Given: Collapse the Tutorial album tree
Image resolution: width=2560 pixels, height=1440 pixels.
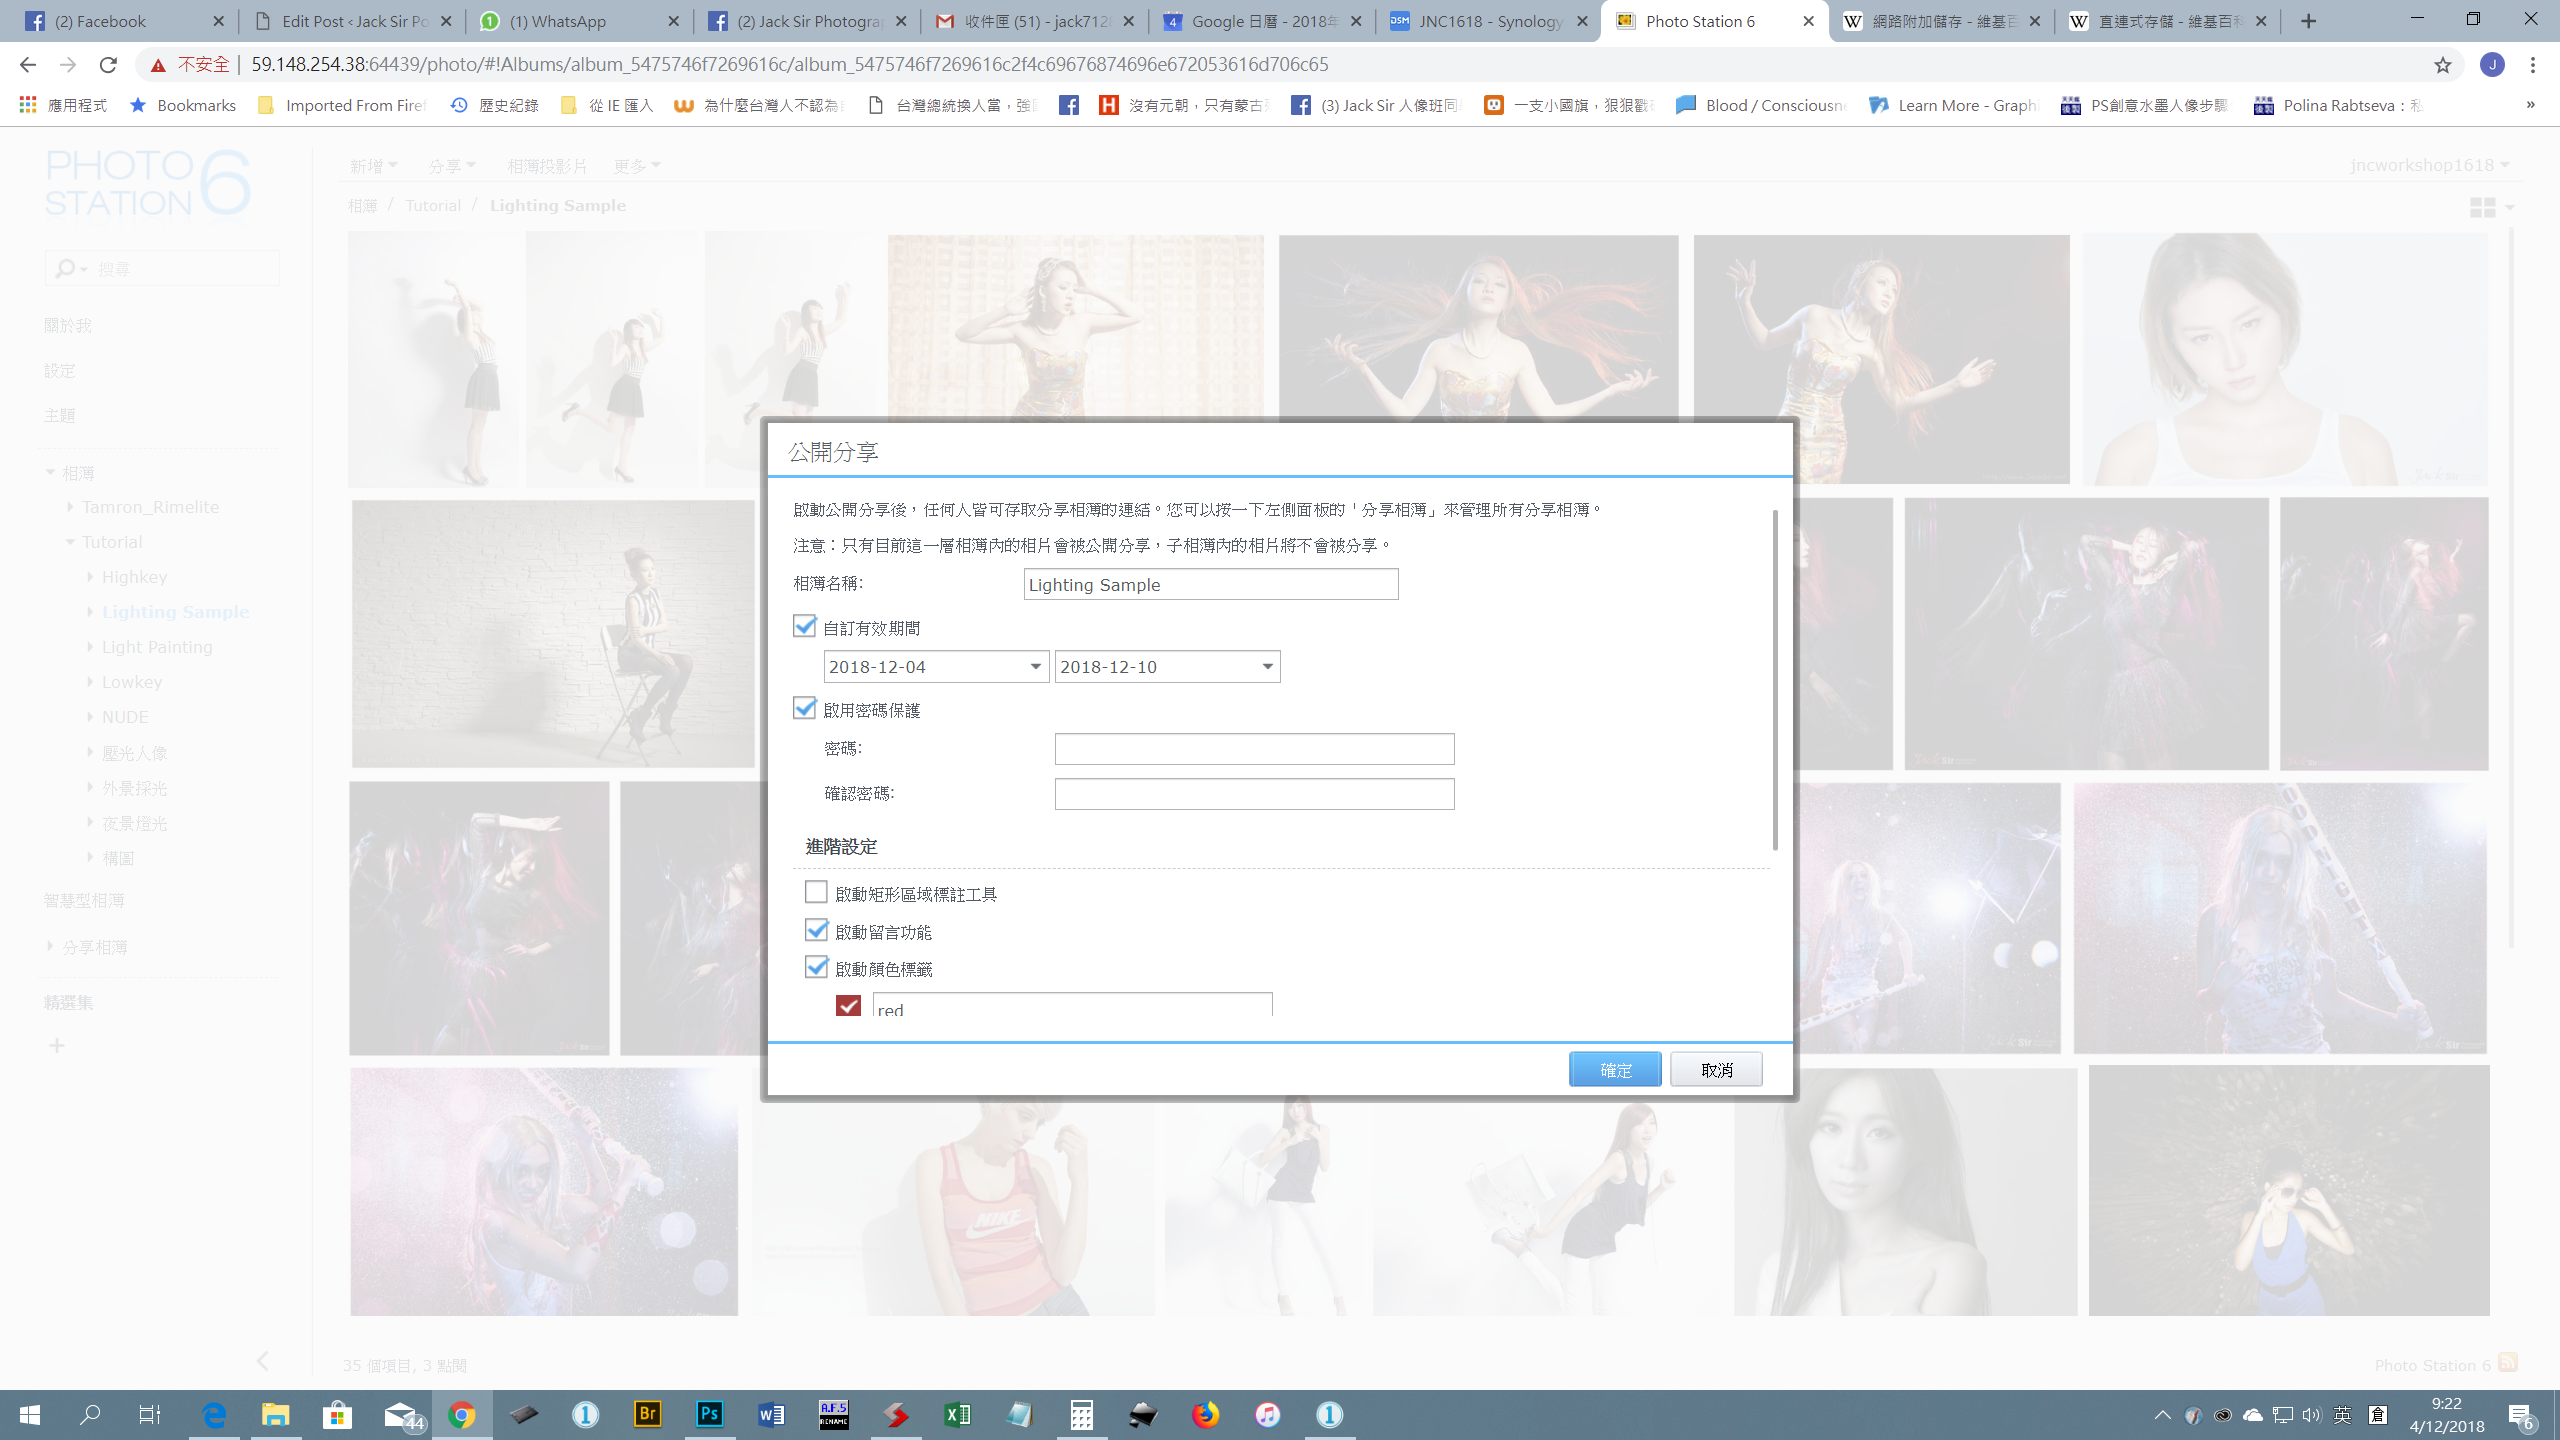Looking at the screenshot, I should (x=70, y=542).
